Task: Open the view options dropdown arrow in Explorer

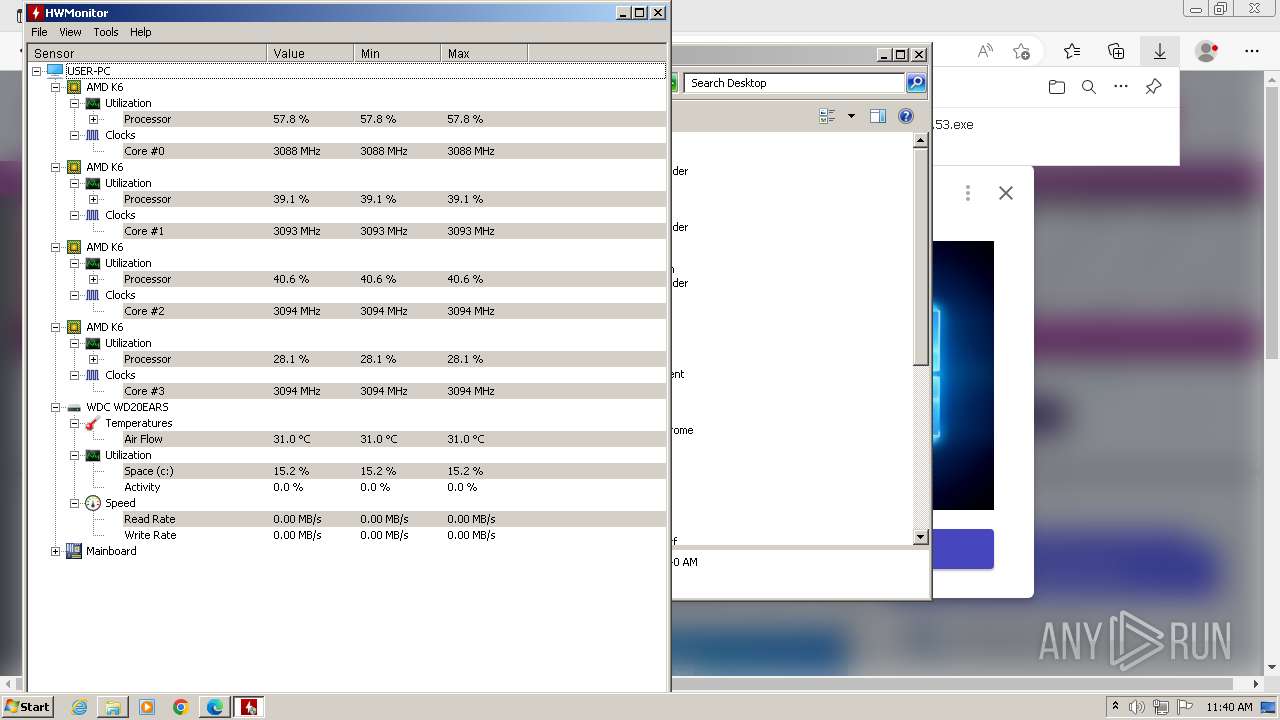Action: (851, 116)
